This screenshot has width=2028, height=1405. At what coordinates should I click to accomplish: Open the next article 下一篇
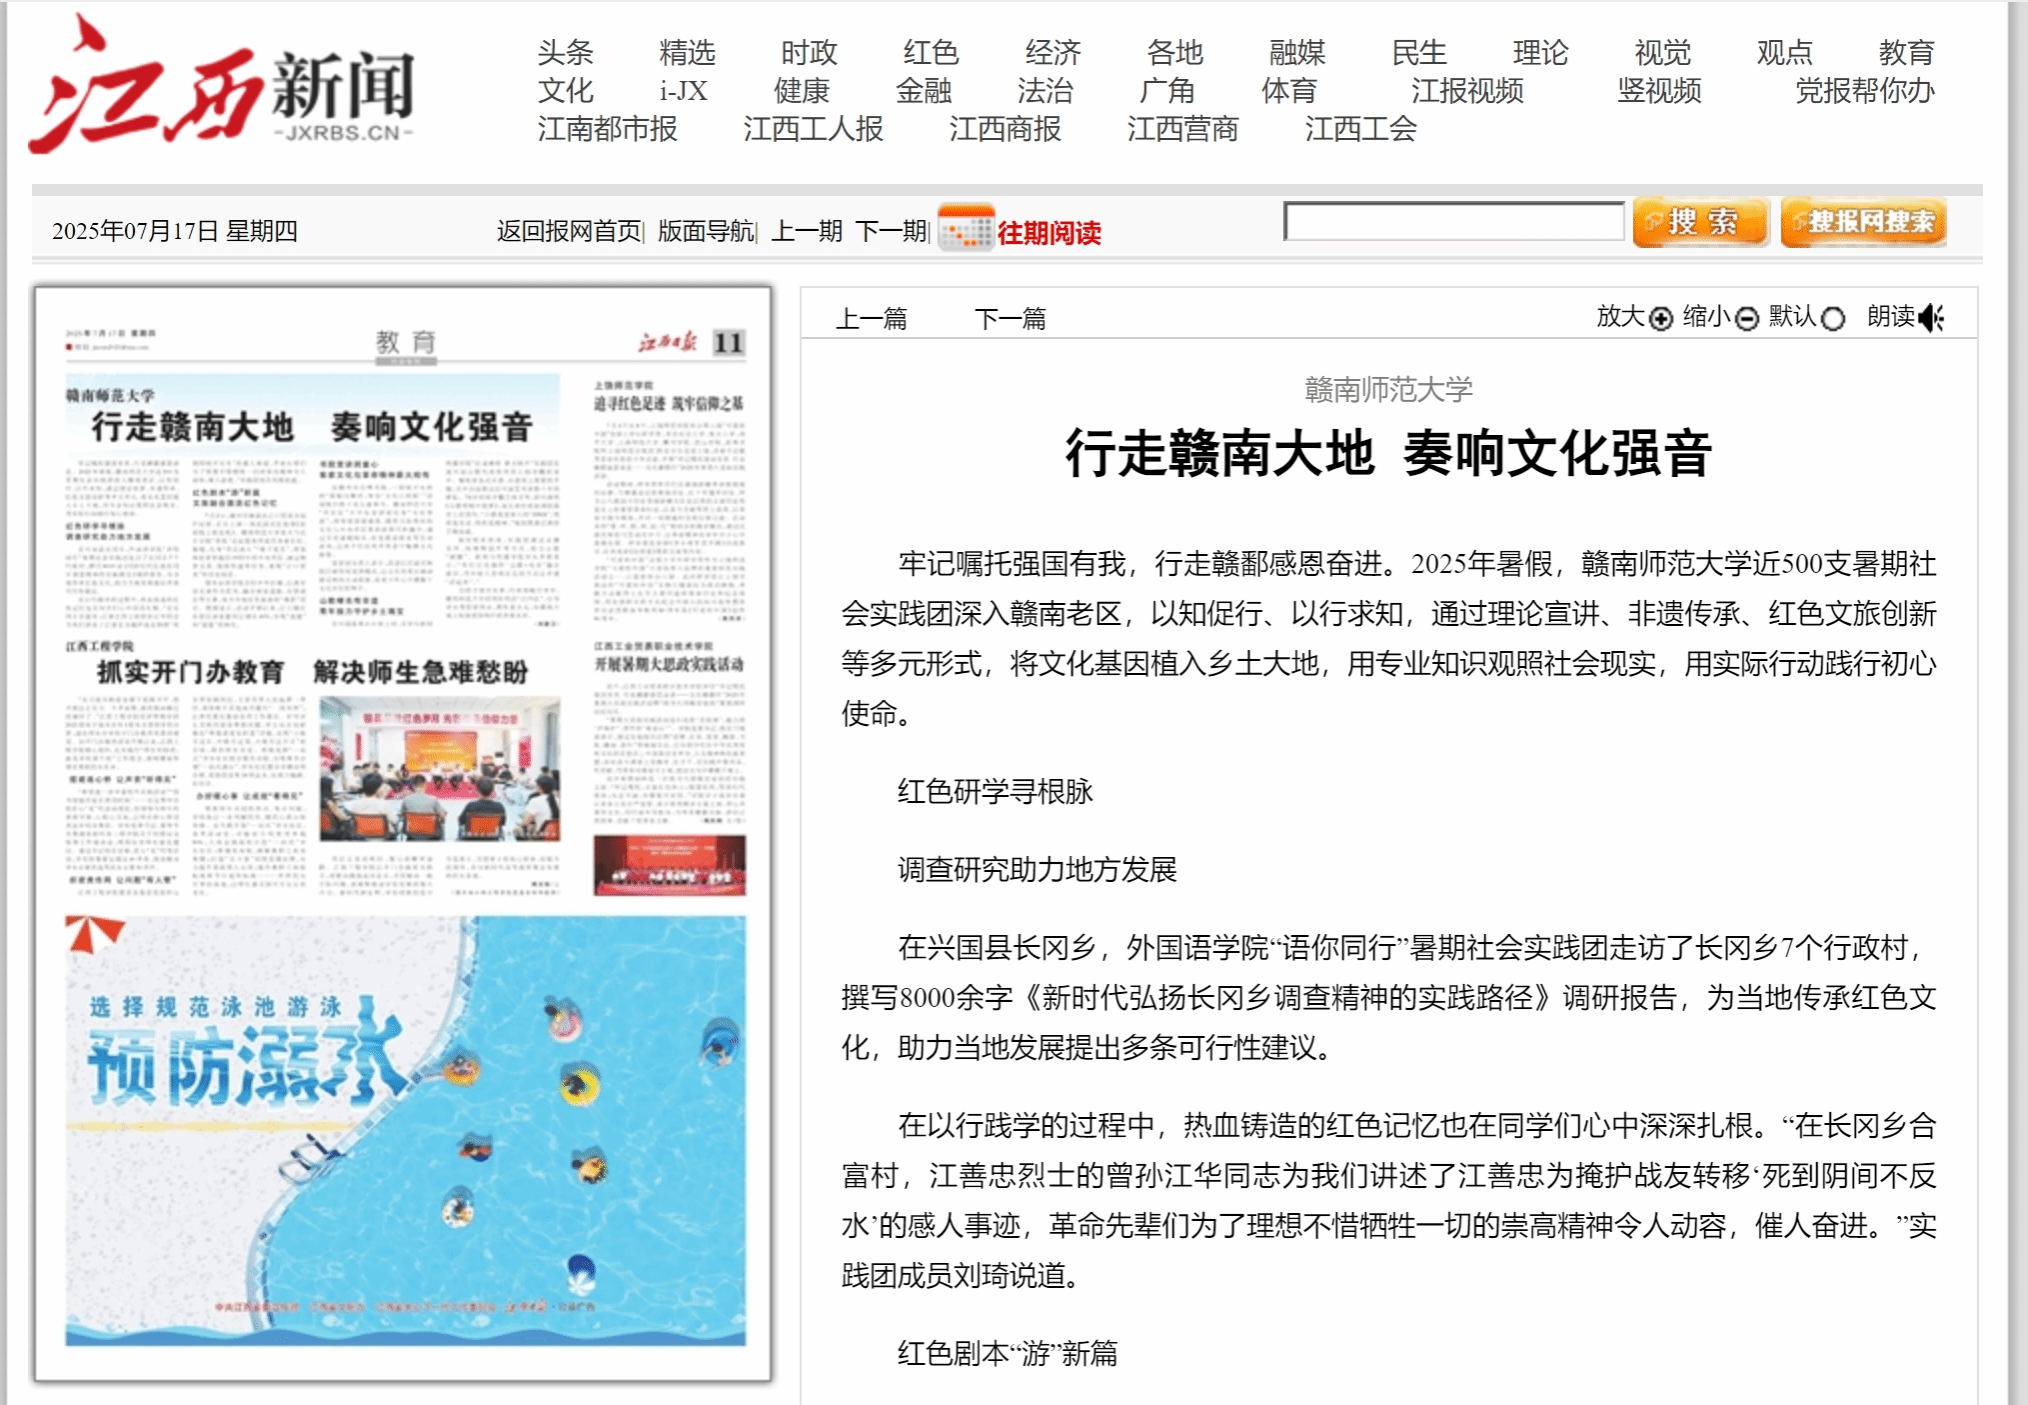[x=1010, y=319]
